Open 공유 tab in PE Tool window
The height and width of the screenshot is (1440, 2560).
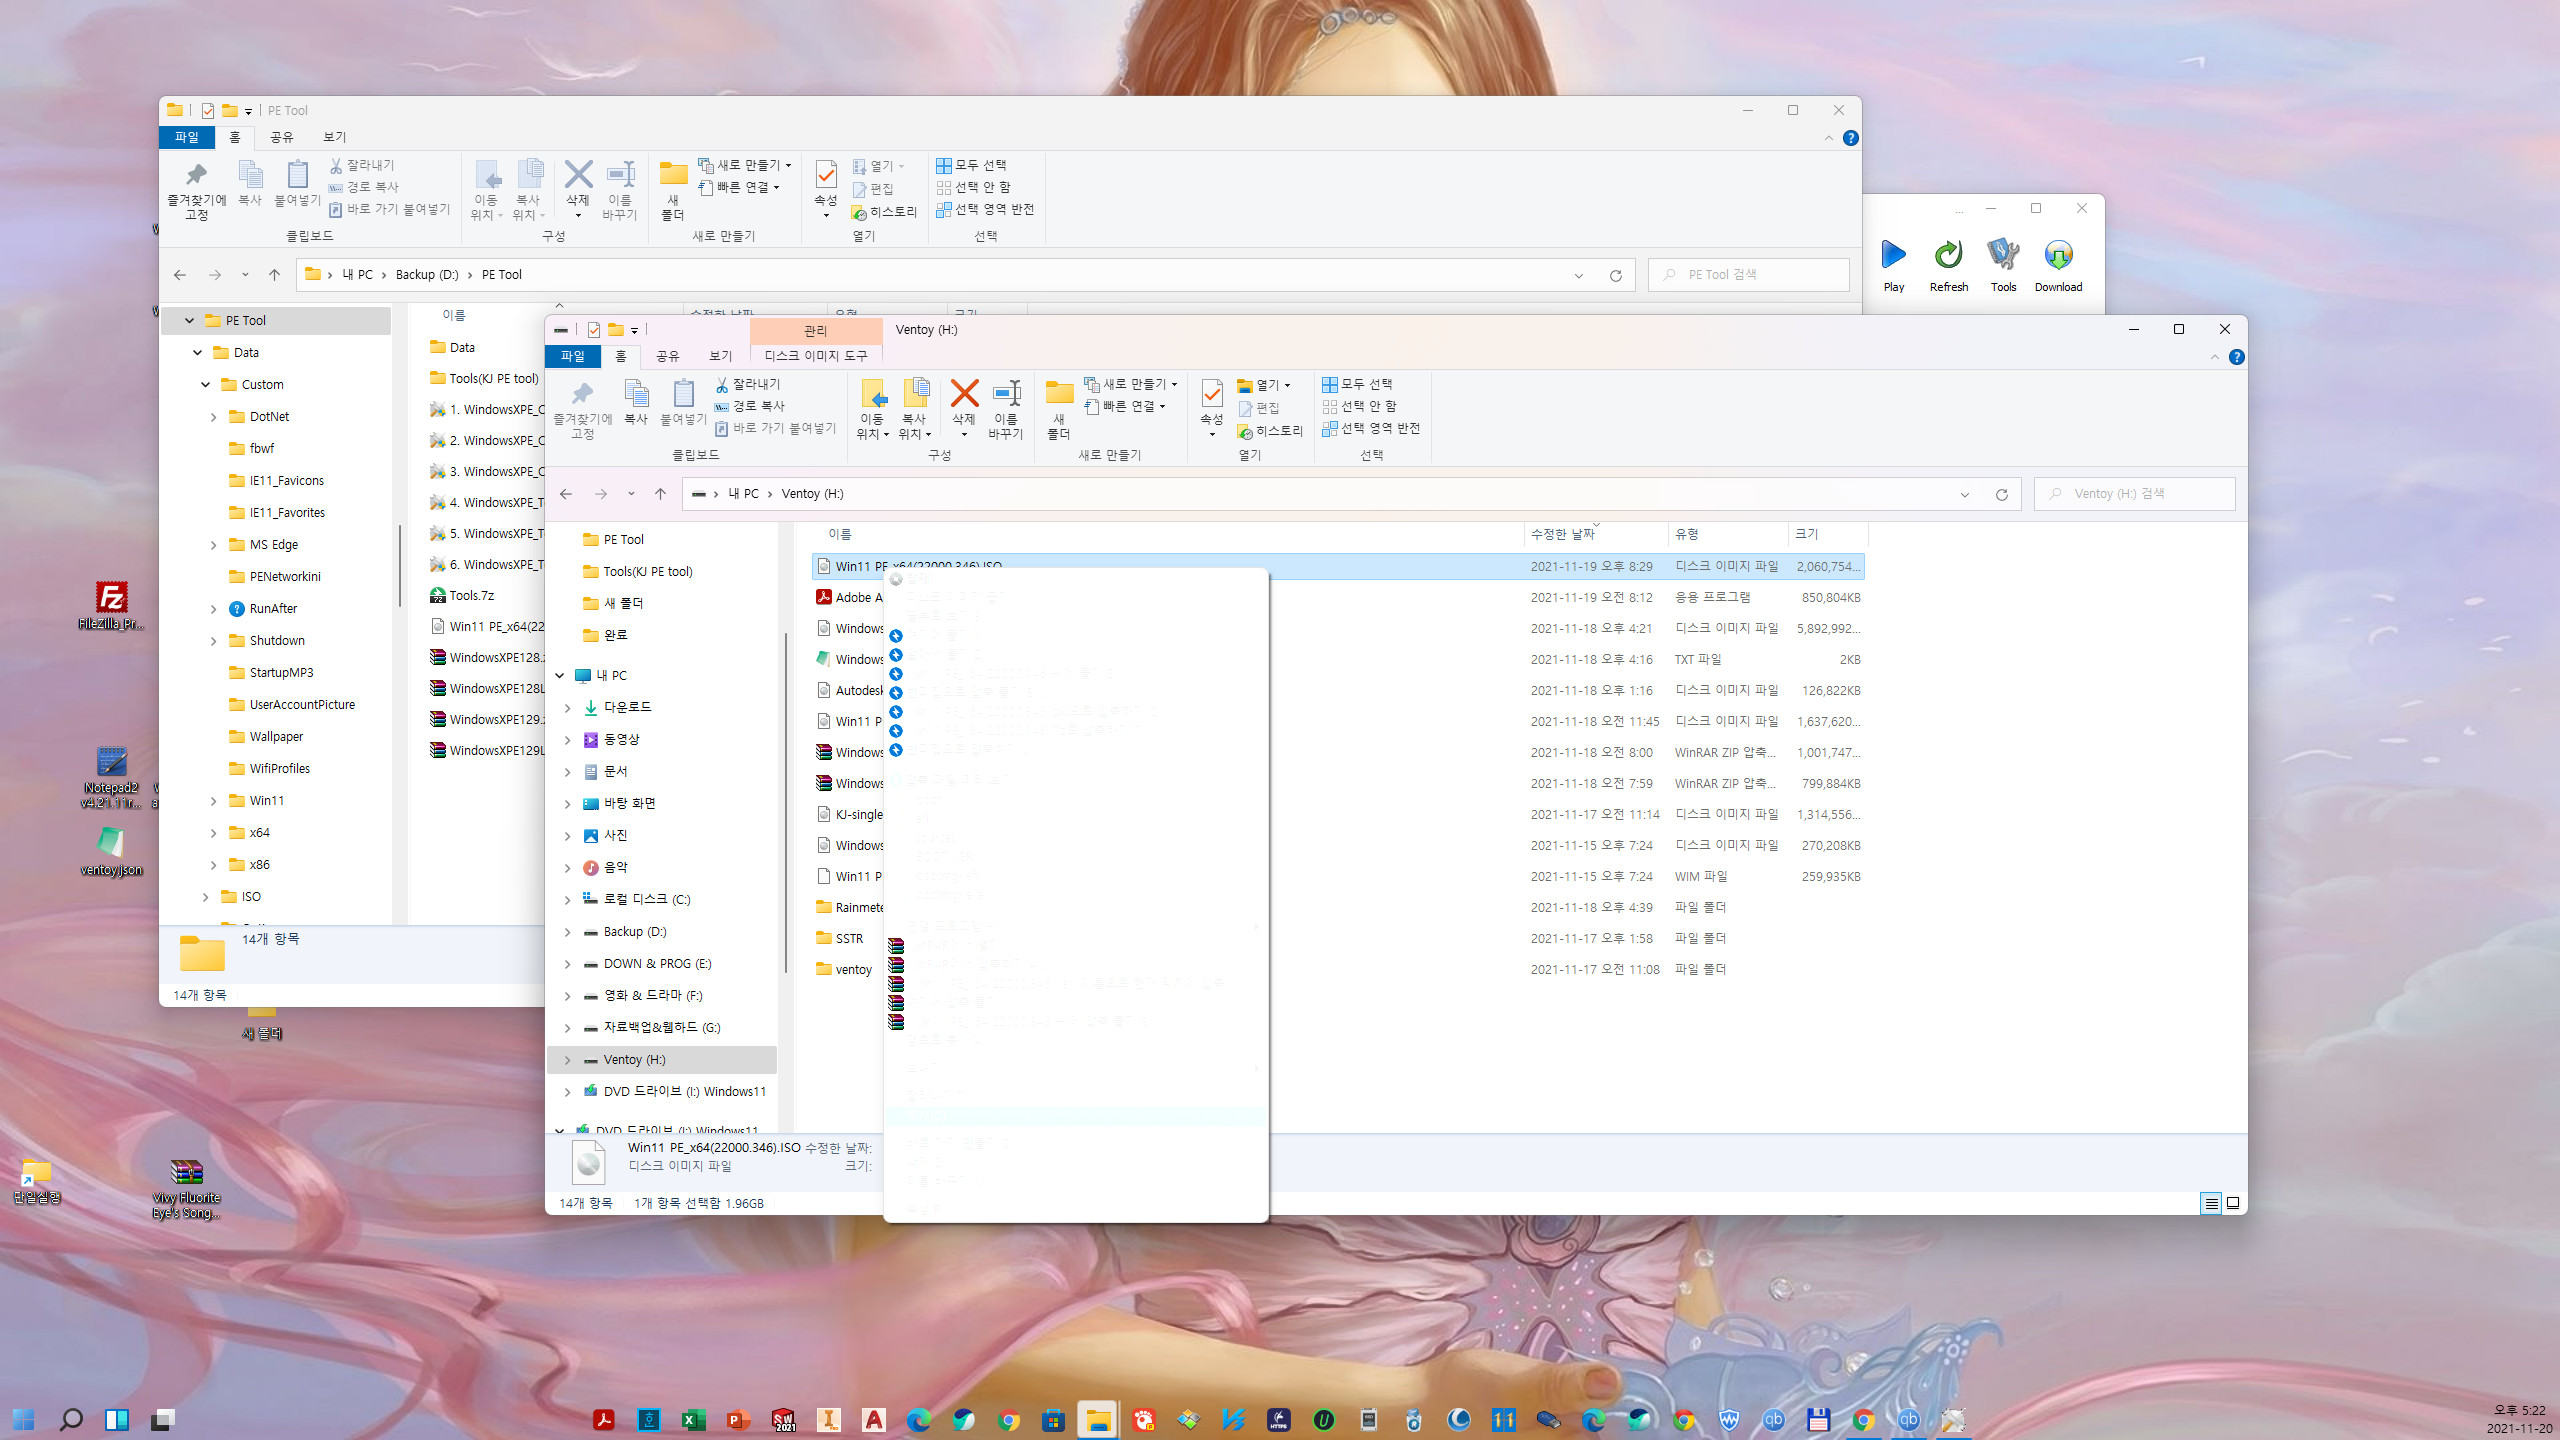tap(281, 137)
